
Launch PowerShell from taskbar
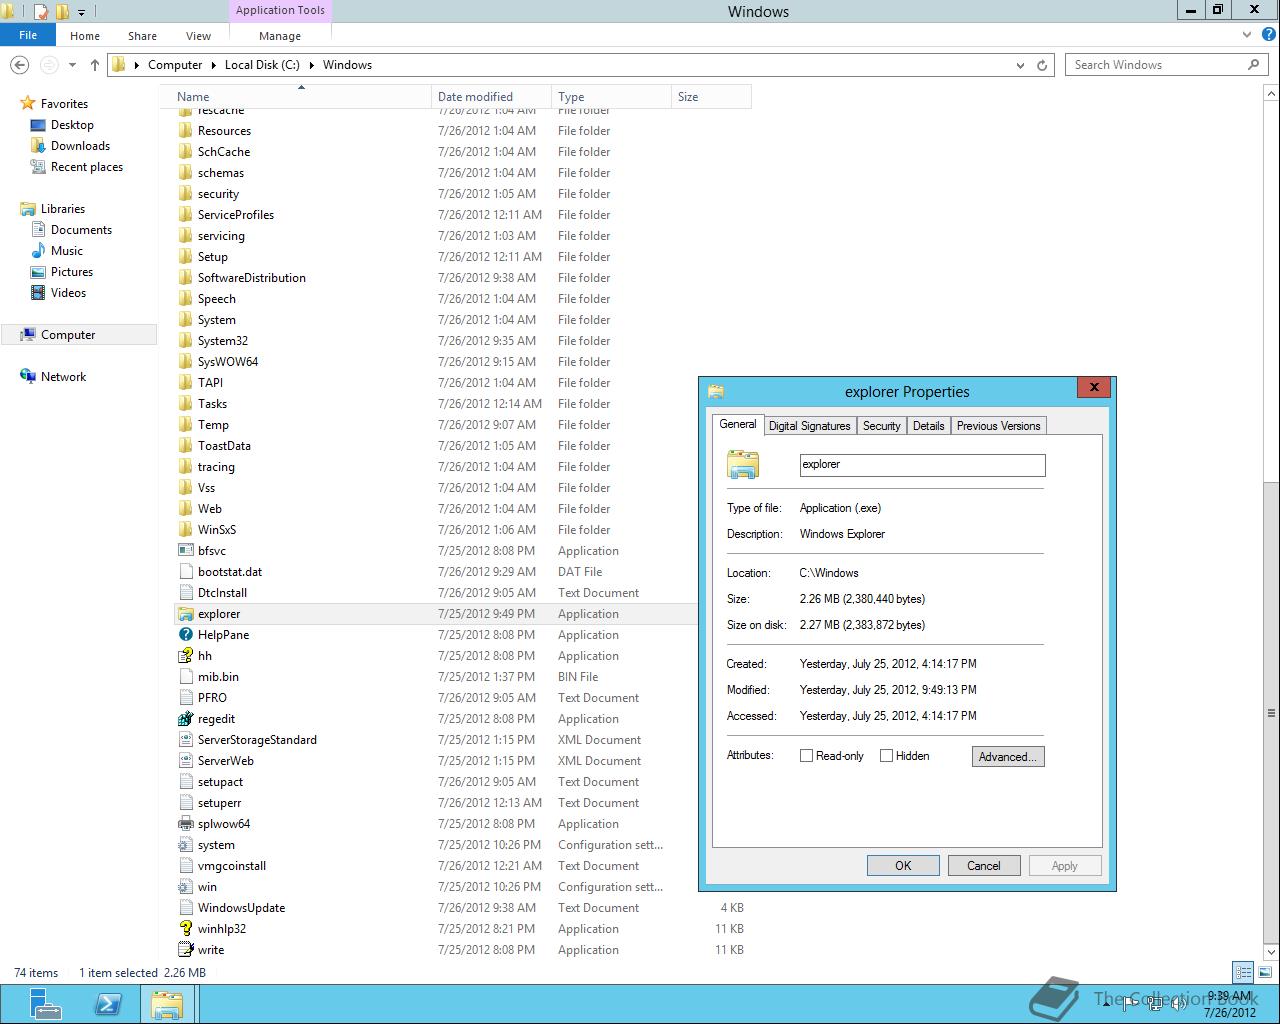108,1004
